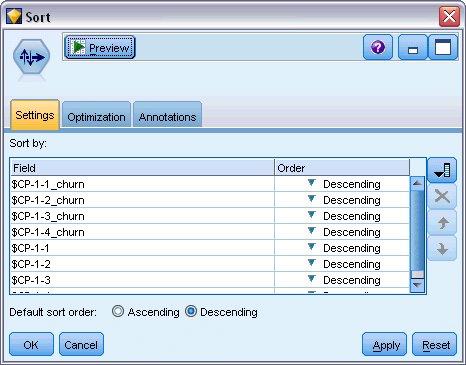Image resolution: width=466 pixels, height=365 pixels.
Task: Select Ascending default sort order
Action: pyautogui.click(x=118, y=311)
